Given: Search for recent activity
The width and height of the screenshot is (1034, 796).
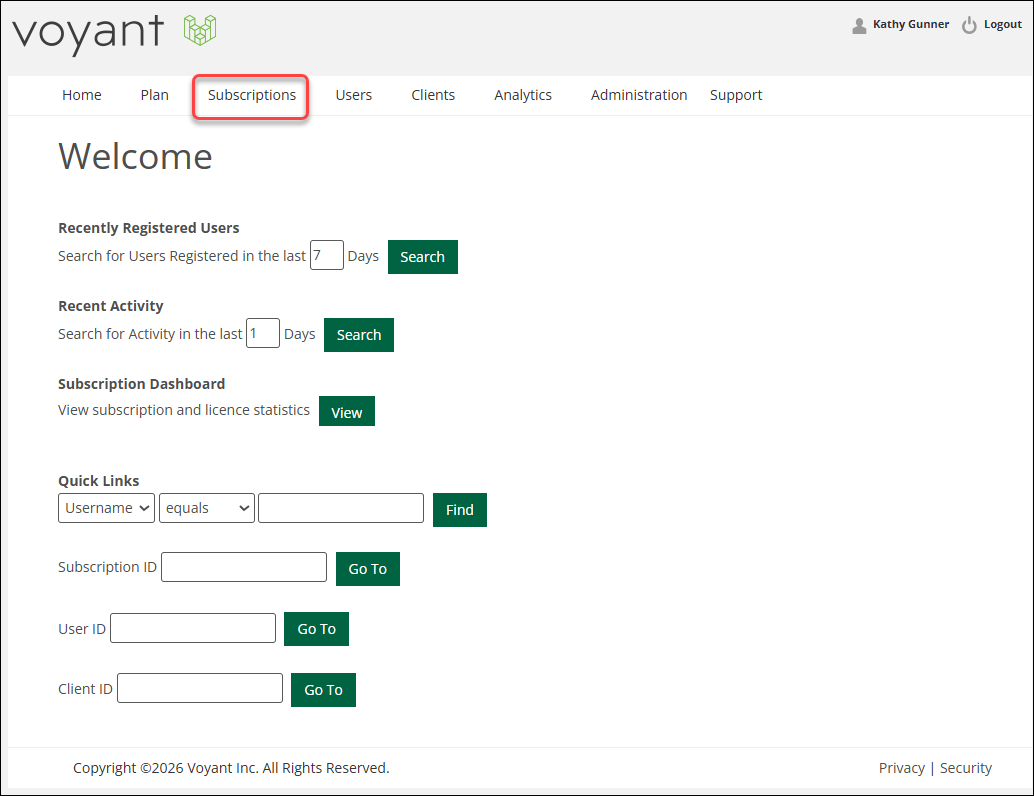Looking at the screenshot, I should [359, 334].
